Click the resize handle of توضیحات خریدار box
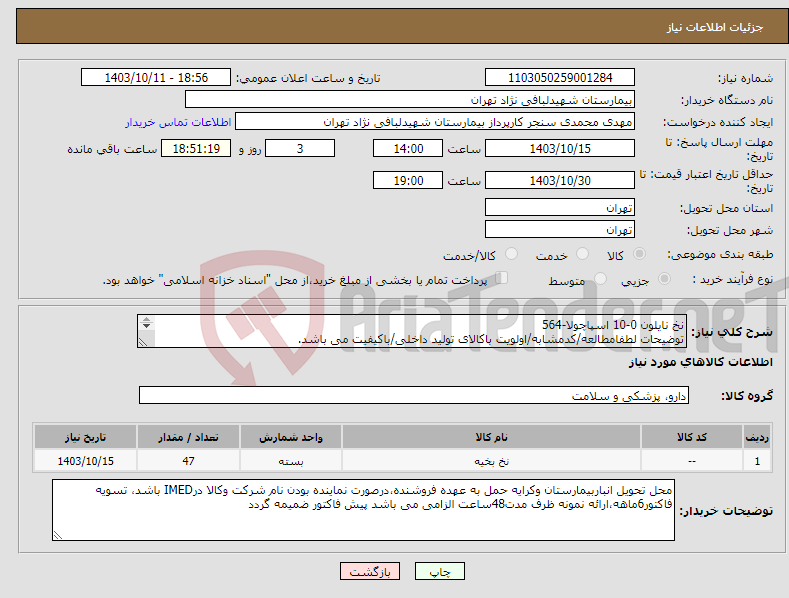This screenshot has height=598, width=789. click(58, 536)
